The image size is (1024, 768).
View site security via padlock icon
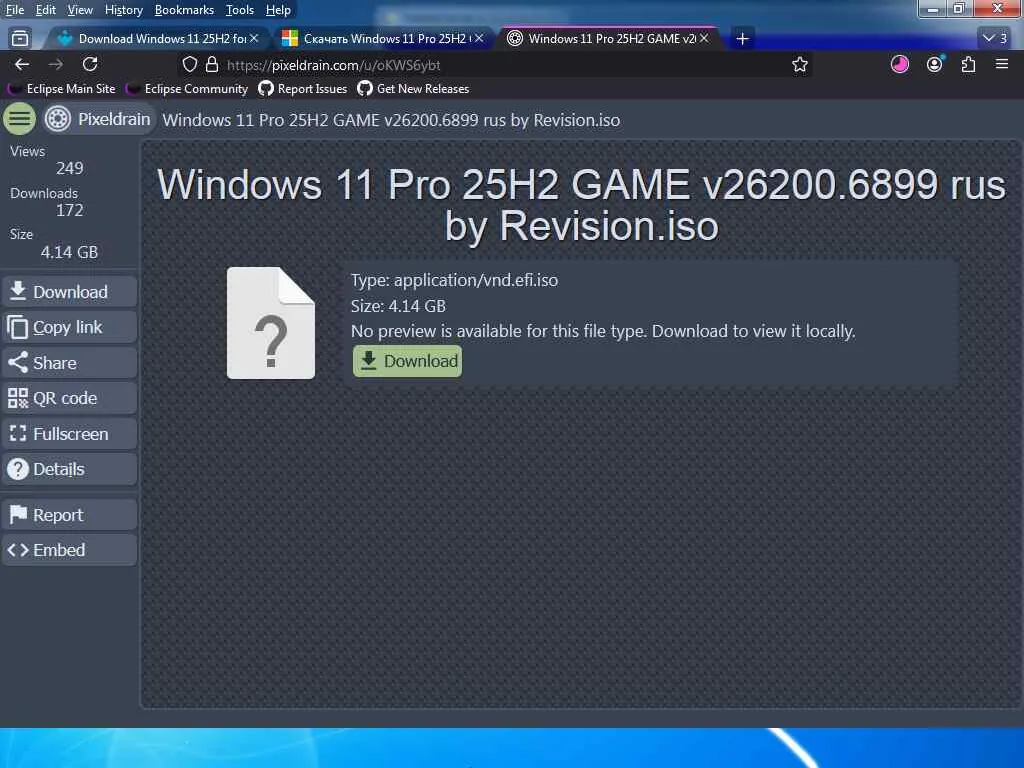[x=212, y=65]
